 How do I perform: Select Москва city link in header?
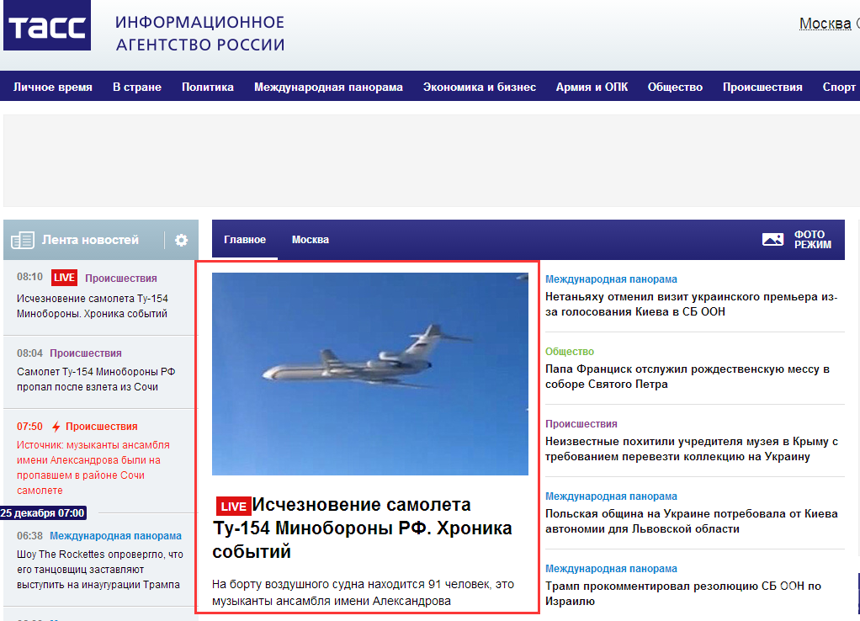pyautogui.click(x=825, y=24)
